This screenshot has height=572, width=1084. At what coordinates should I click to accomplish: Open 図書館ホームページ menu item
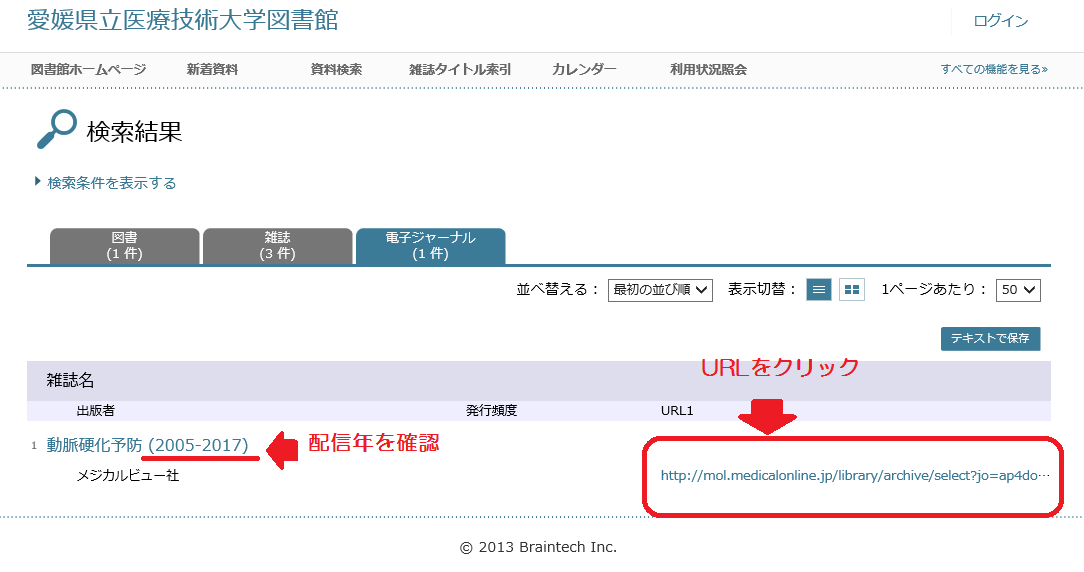(x=88, y=69)
